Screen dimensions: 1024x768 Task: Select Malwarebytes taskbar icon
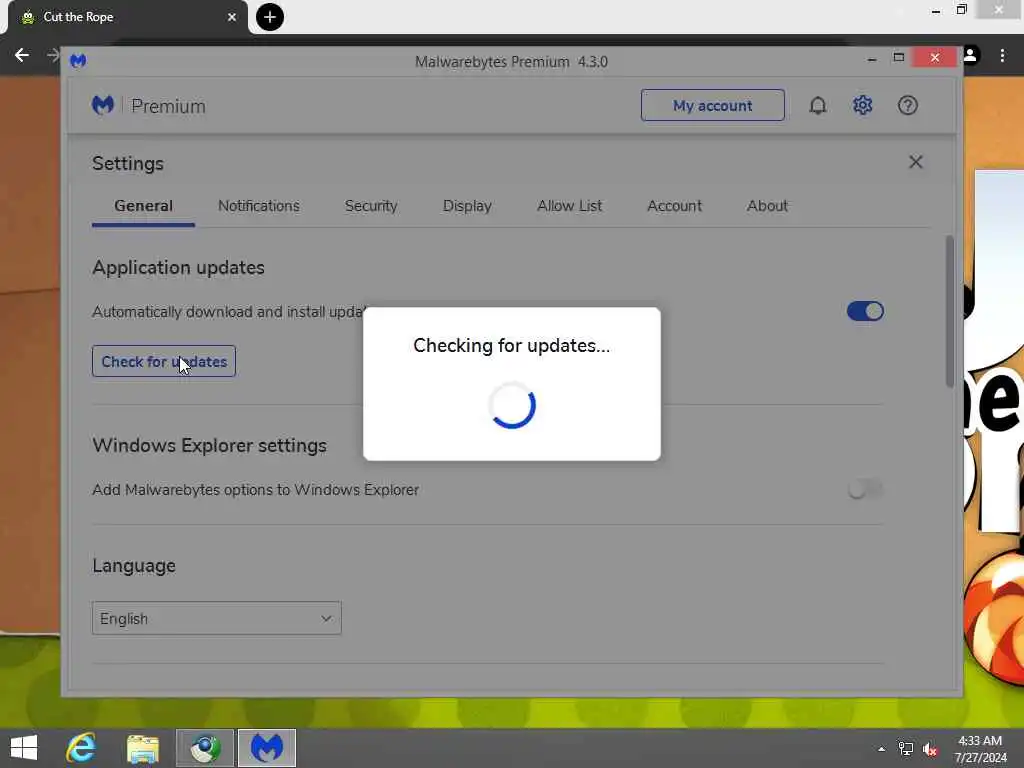coord(266,748)
